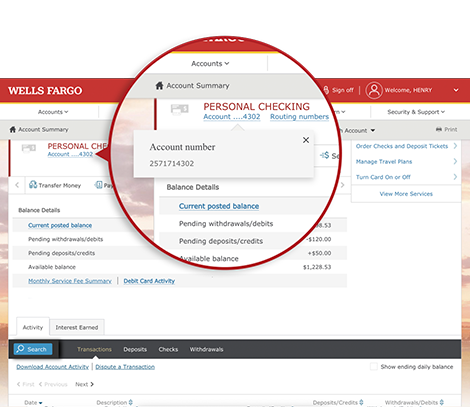The width and height of the screenshot is (470, 407).
Task: Click the Wells Fargo logo
Action: tap(45, 91)
